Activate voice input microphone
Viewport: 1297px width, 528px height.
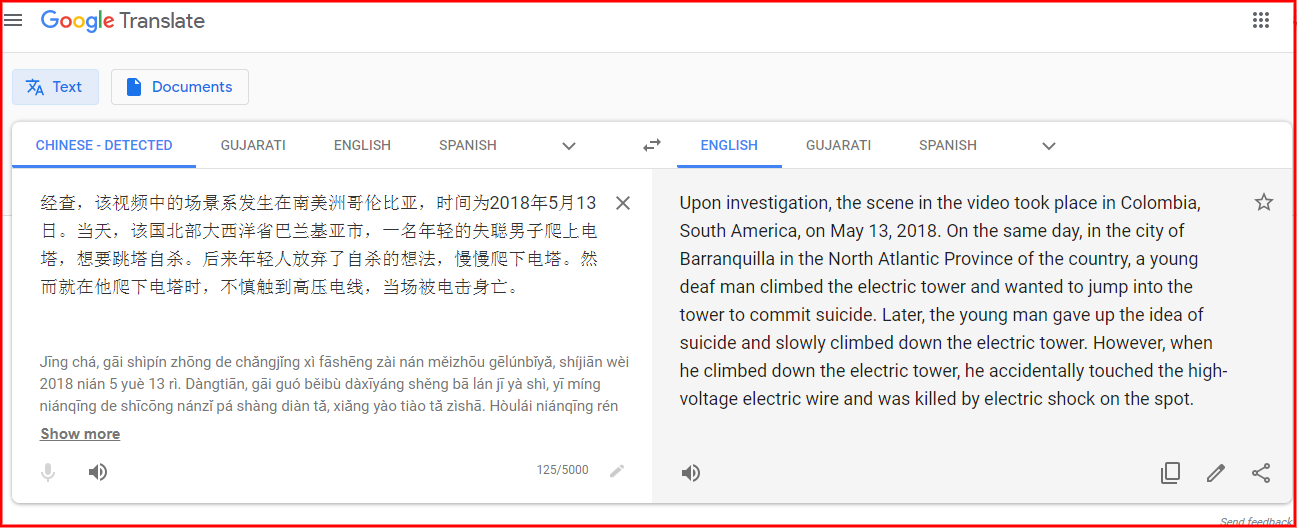point(48,471)
